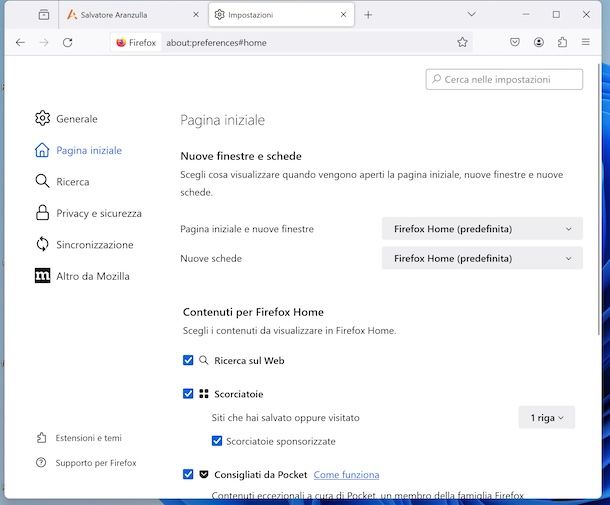Open the Firefox account icon
This screenshot has height=505, width=610.
click(538, 42)
